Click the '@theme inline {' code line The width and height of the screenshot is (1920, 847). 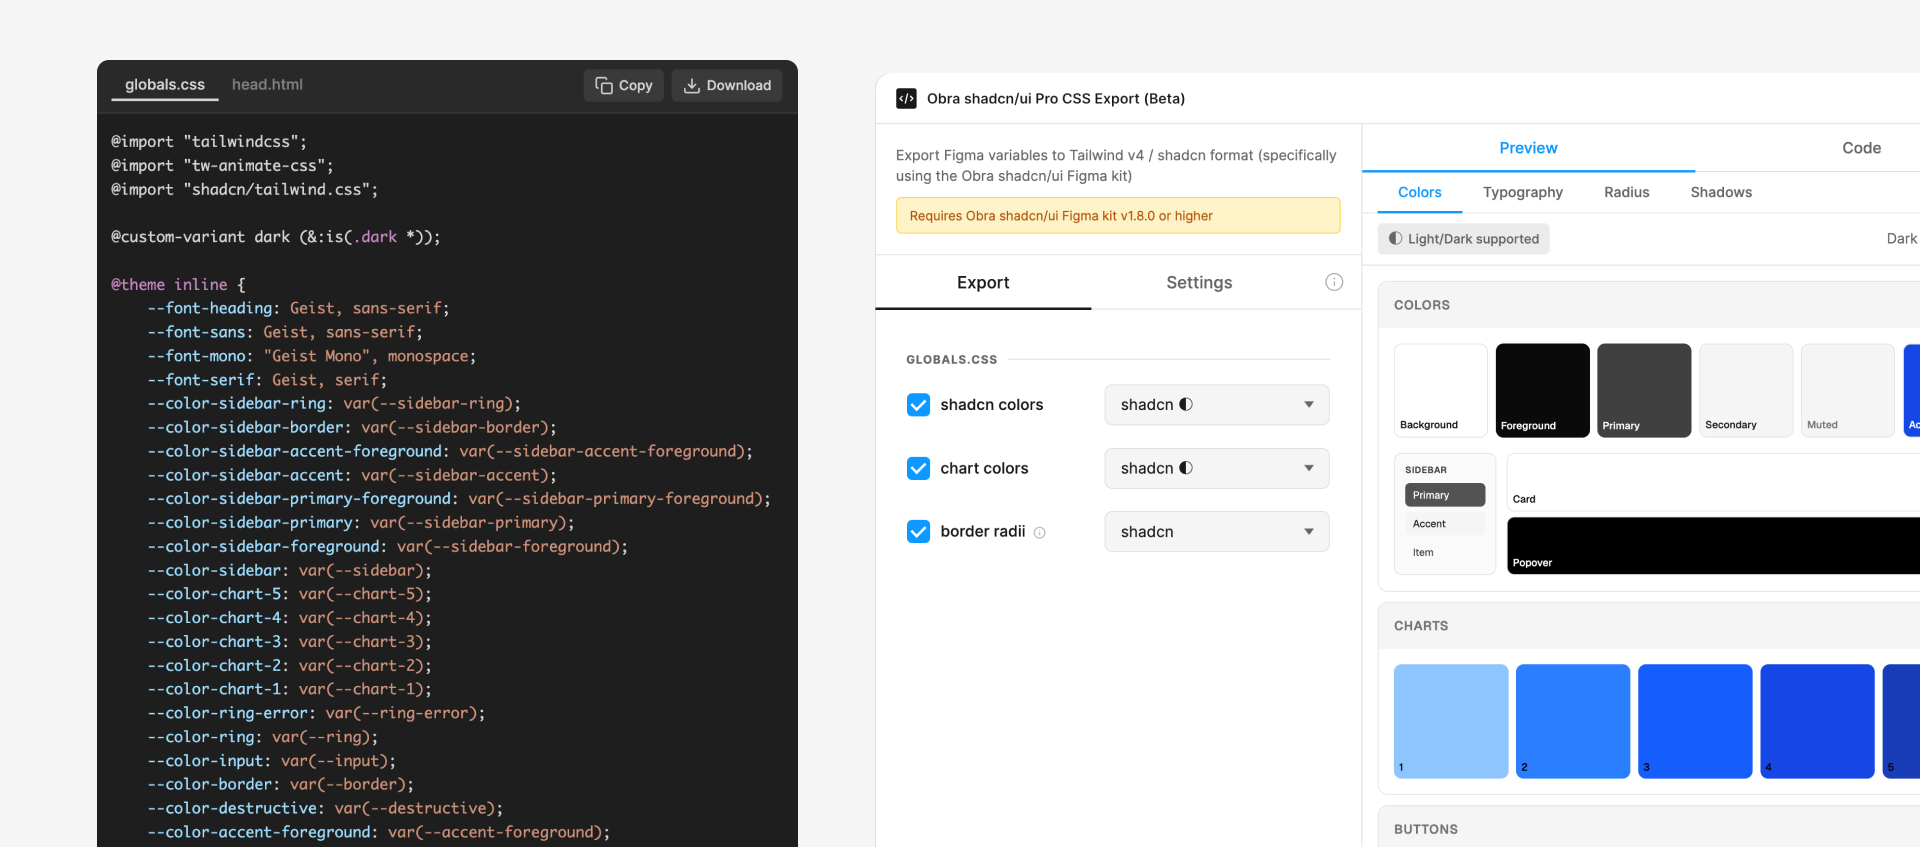[178, 285]
